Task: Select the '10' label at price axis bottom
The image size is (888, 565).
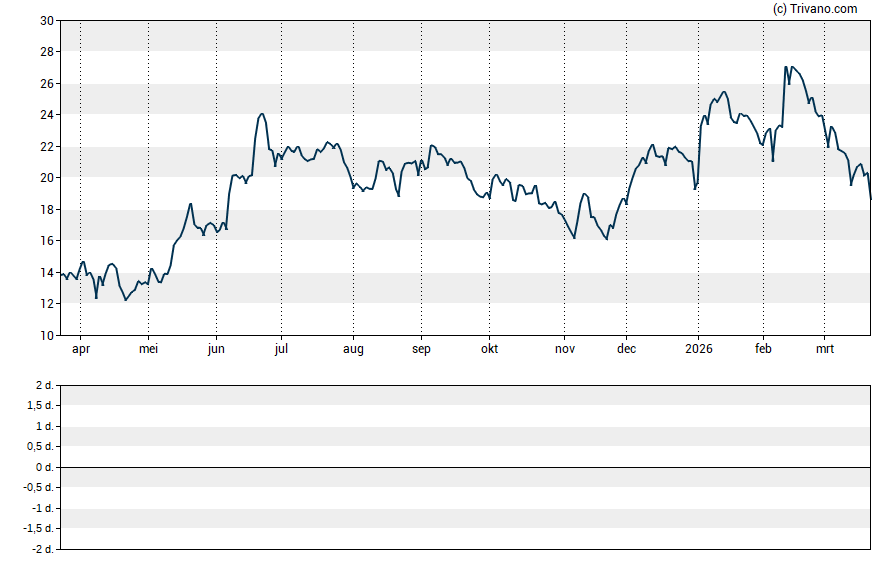Action: tap(48, 336)
